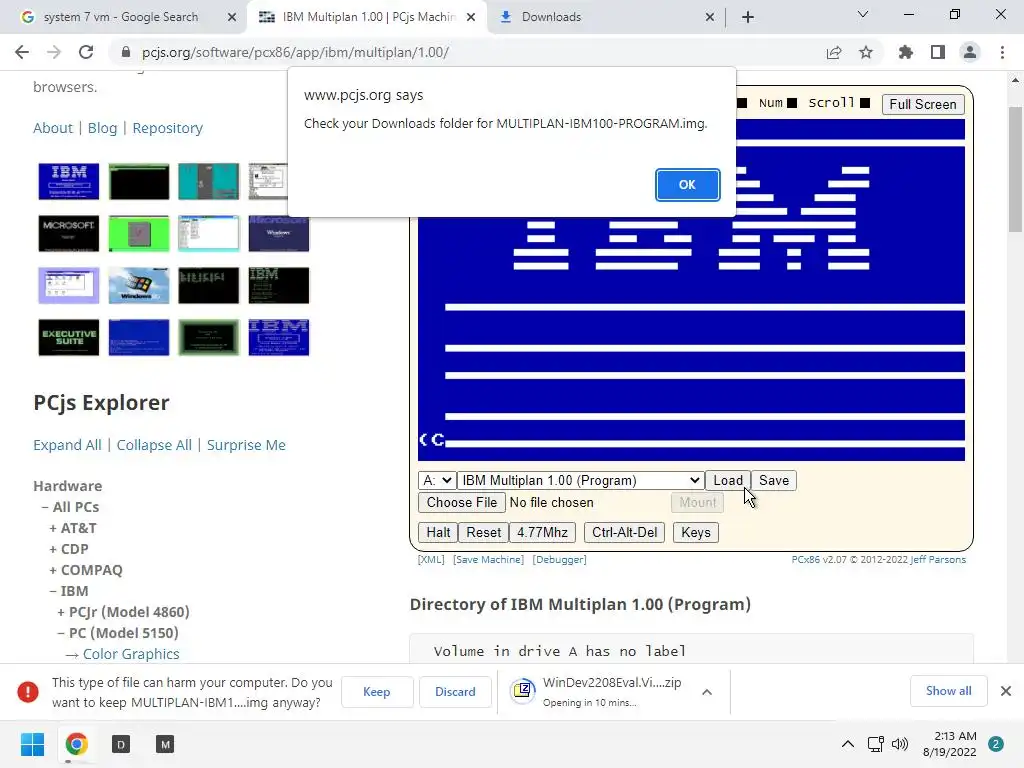Bookmark this page with the star icon
This screenshot has width=1024, height=768.
[x=866, y=52]
